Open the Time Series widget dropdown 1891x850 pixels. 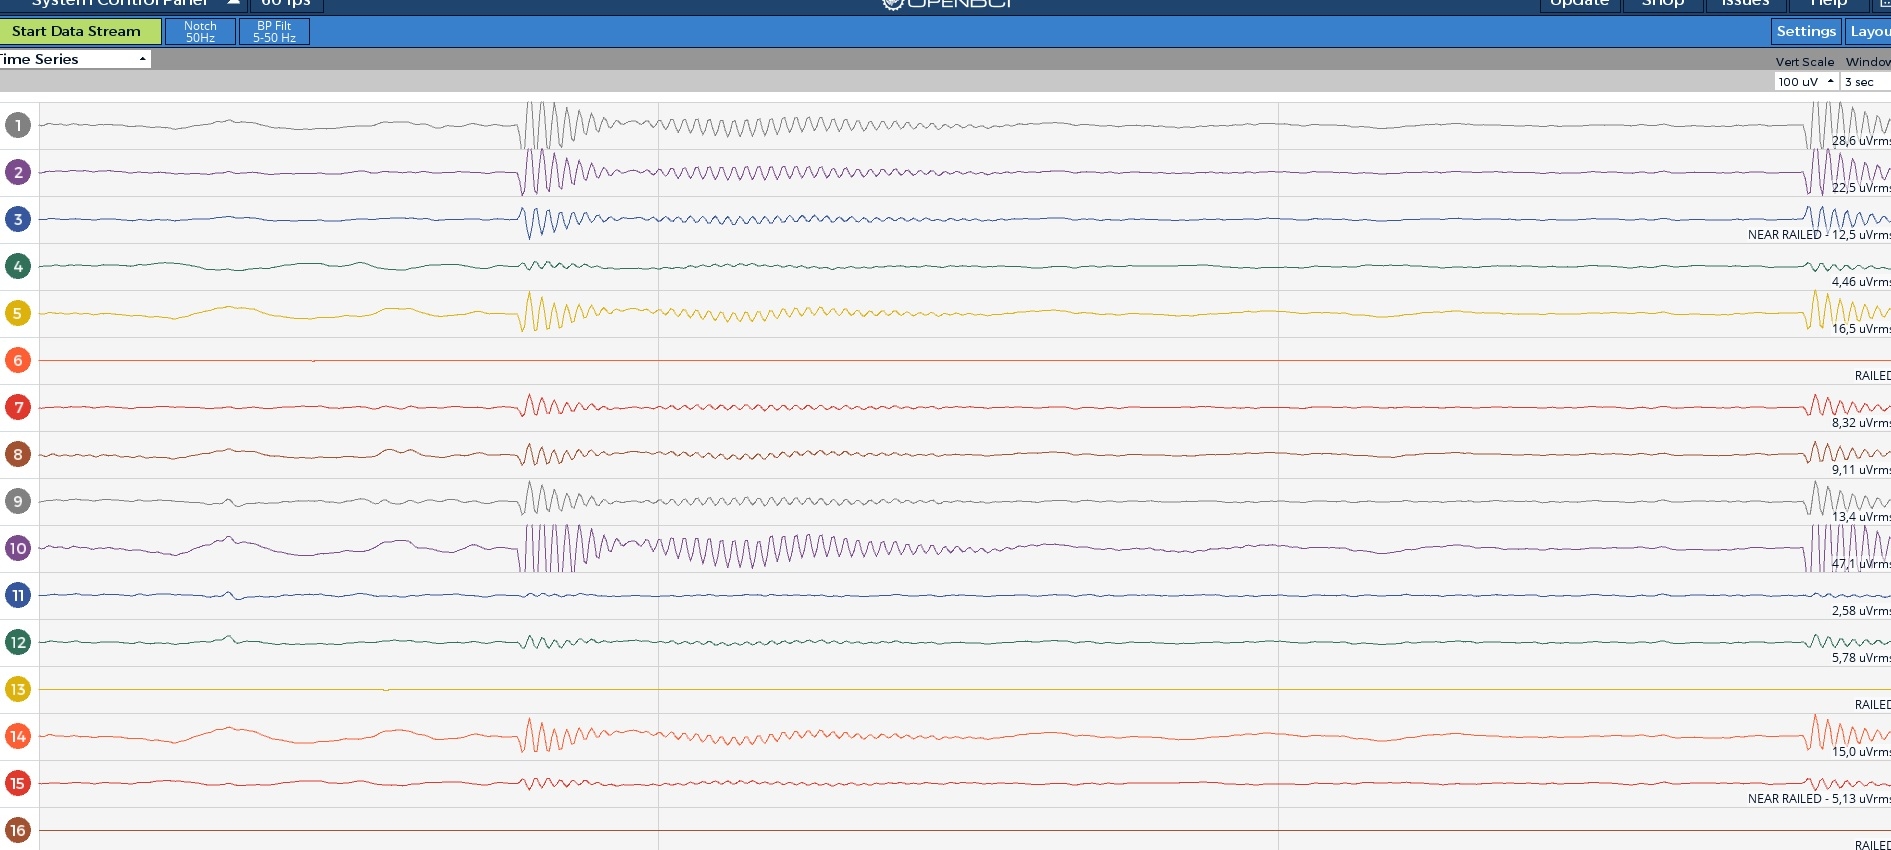74,59
